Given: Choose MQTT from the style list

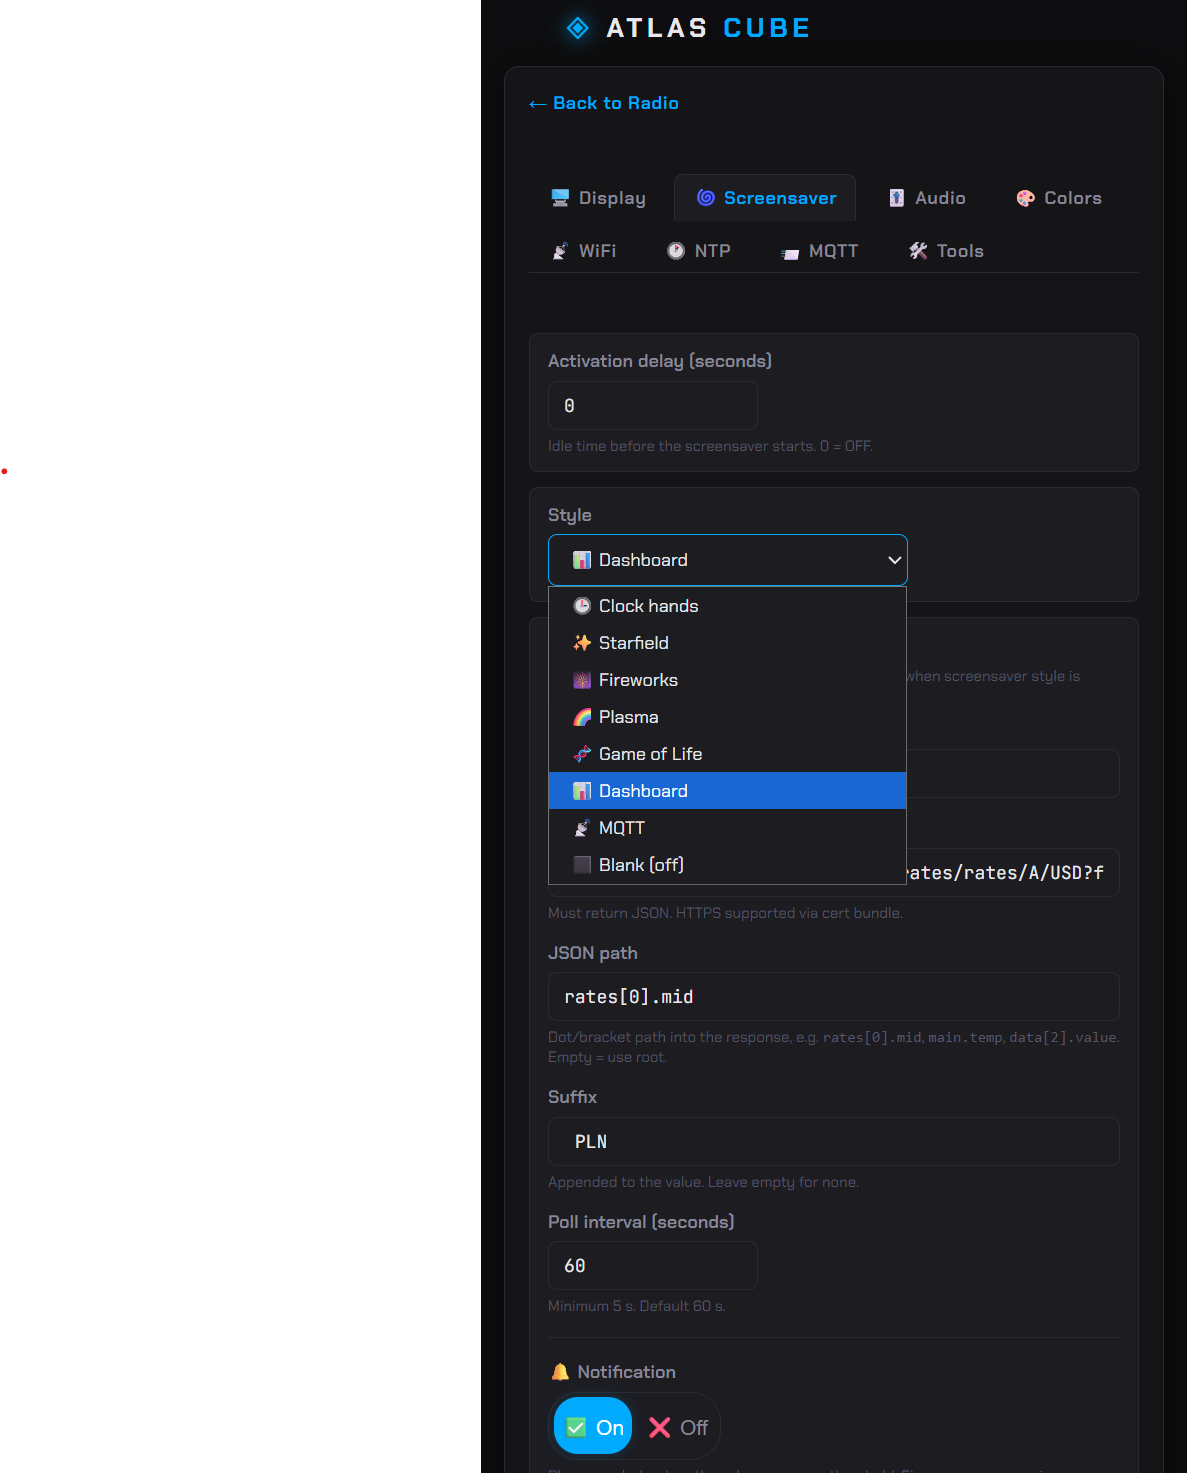Looking at the screenshot, I should pos(727,828).
